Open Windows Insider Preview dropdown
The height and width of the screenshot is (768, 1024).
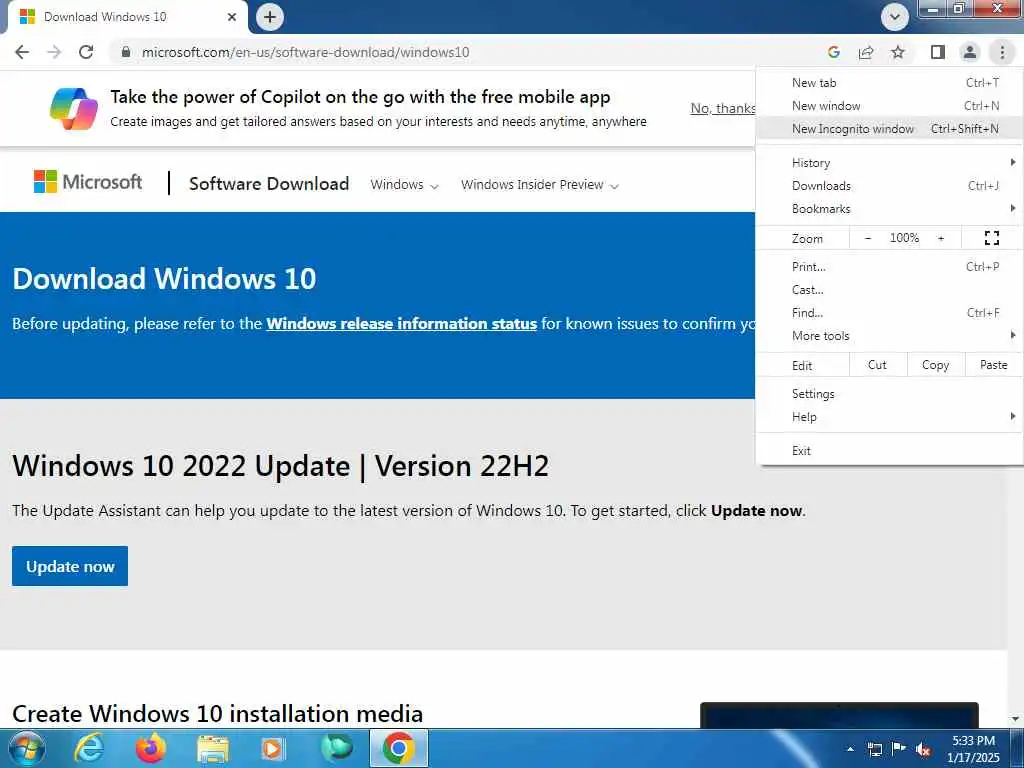click(x=539, y=185)
